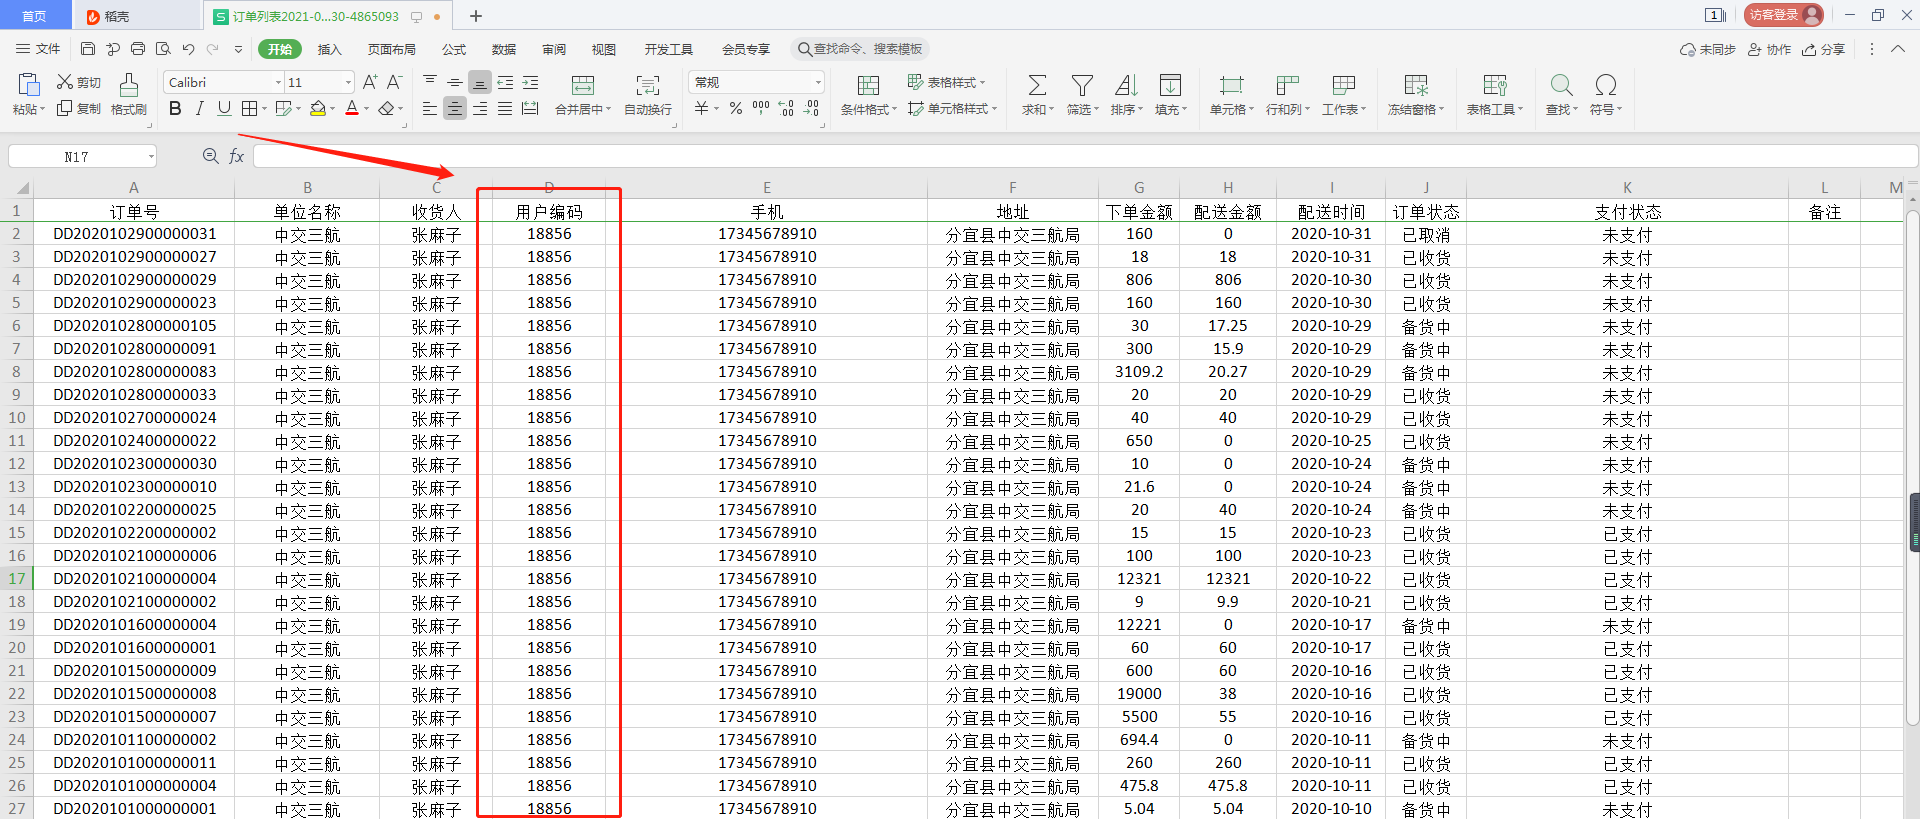Toggle Wrap Text (自动换行)
The image size is (1920, 819).
647,86
